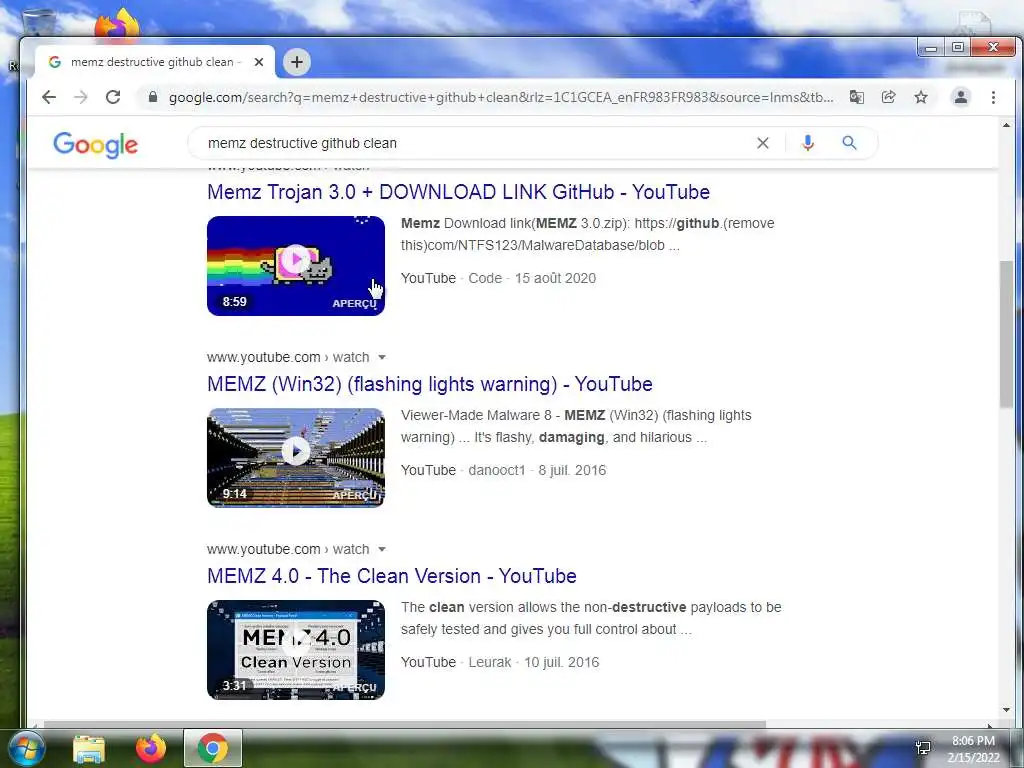Expand dropdown arrow above MEMZ (Win32) result

pyautogui.click(x=382, y=357)
